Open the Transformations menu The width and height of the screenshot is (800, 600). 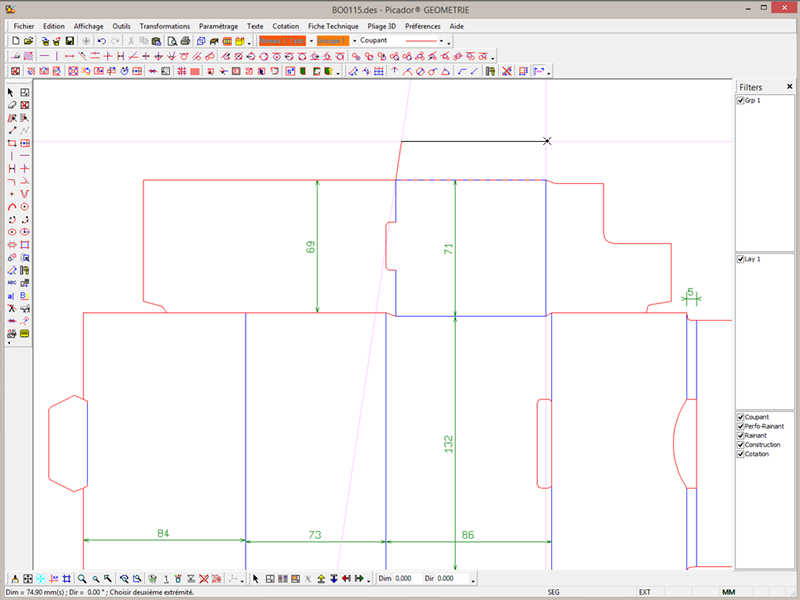point(165,25)
